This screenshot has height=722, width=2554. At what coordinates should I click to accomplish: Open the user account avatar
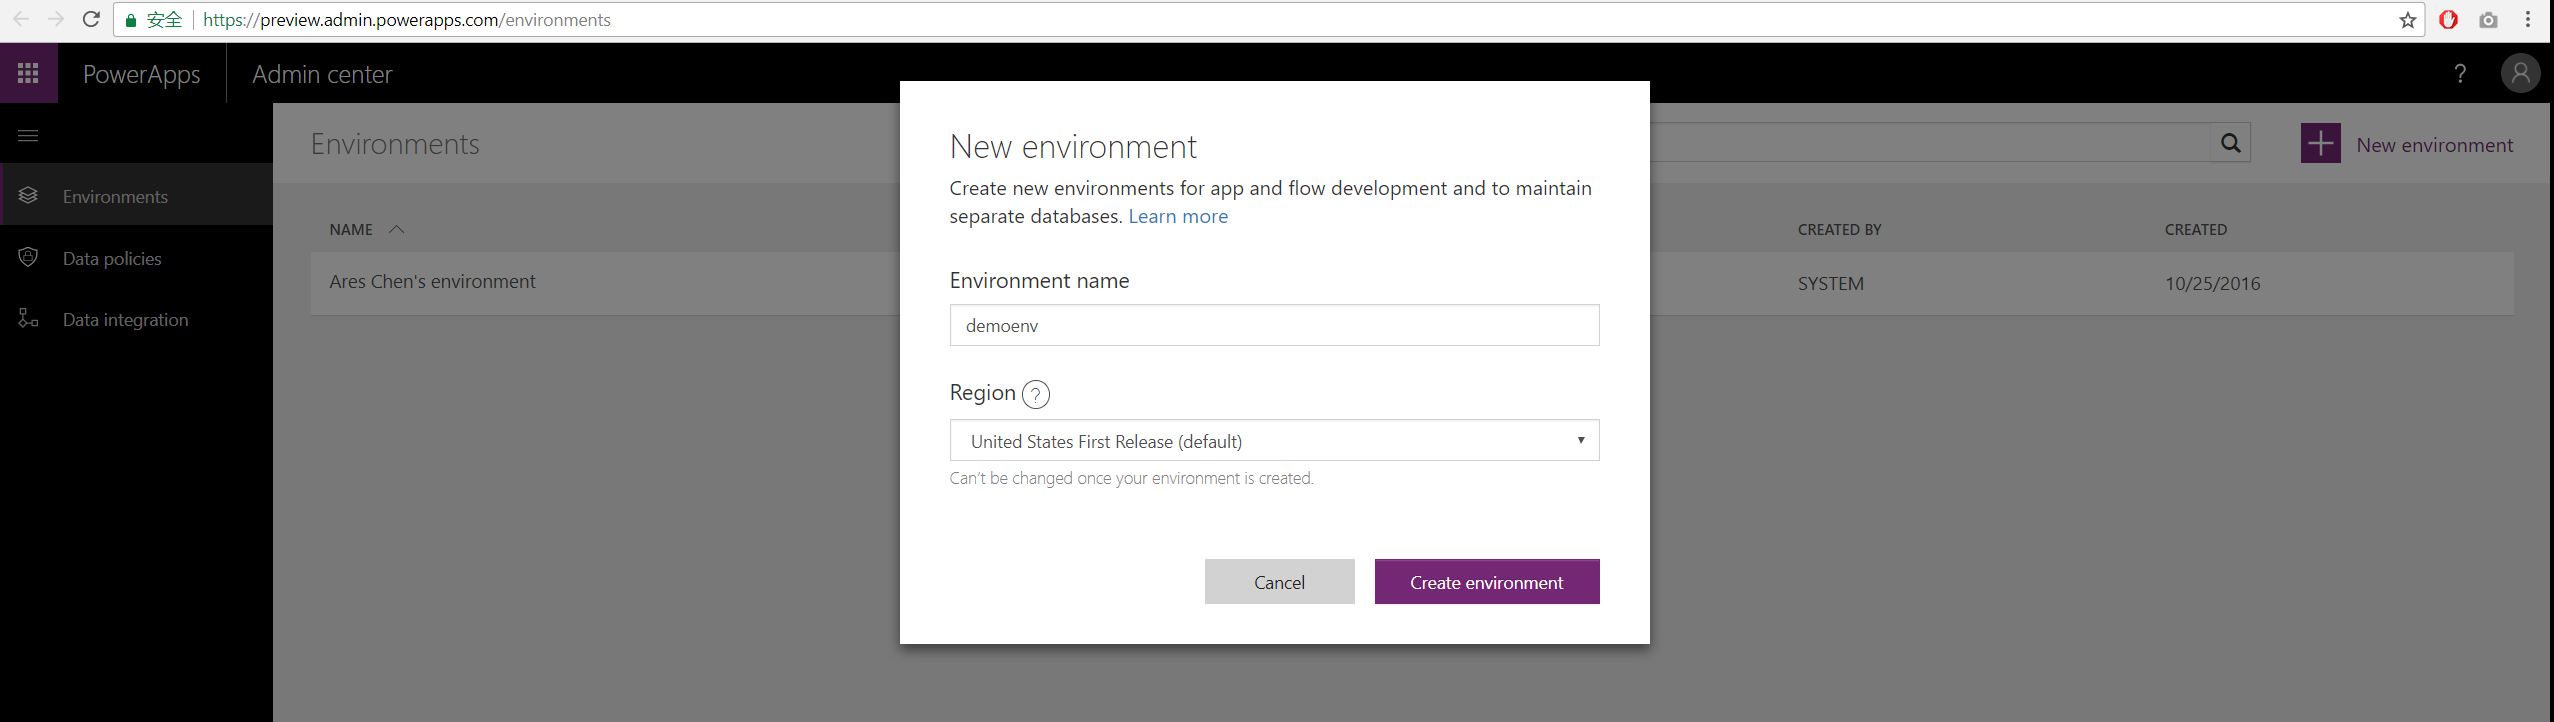click(x=2519, y=73)
